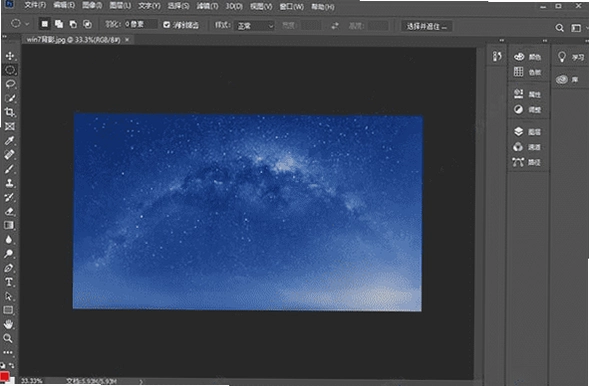Select the Eyedropper tool

click(x=10, y=140)
